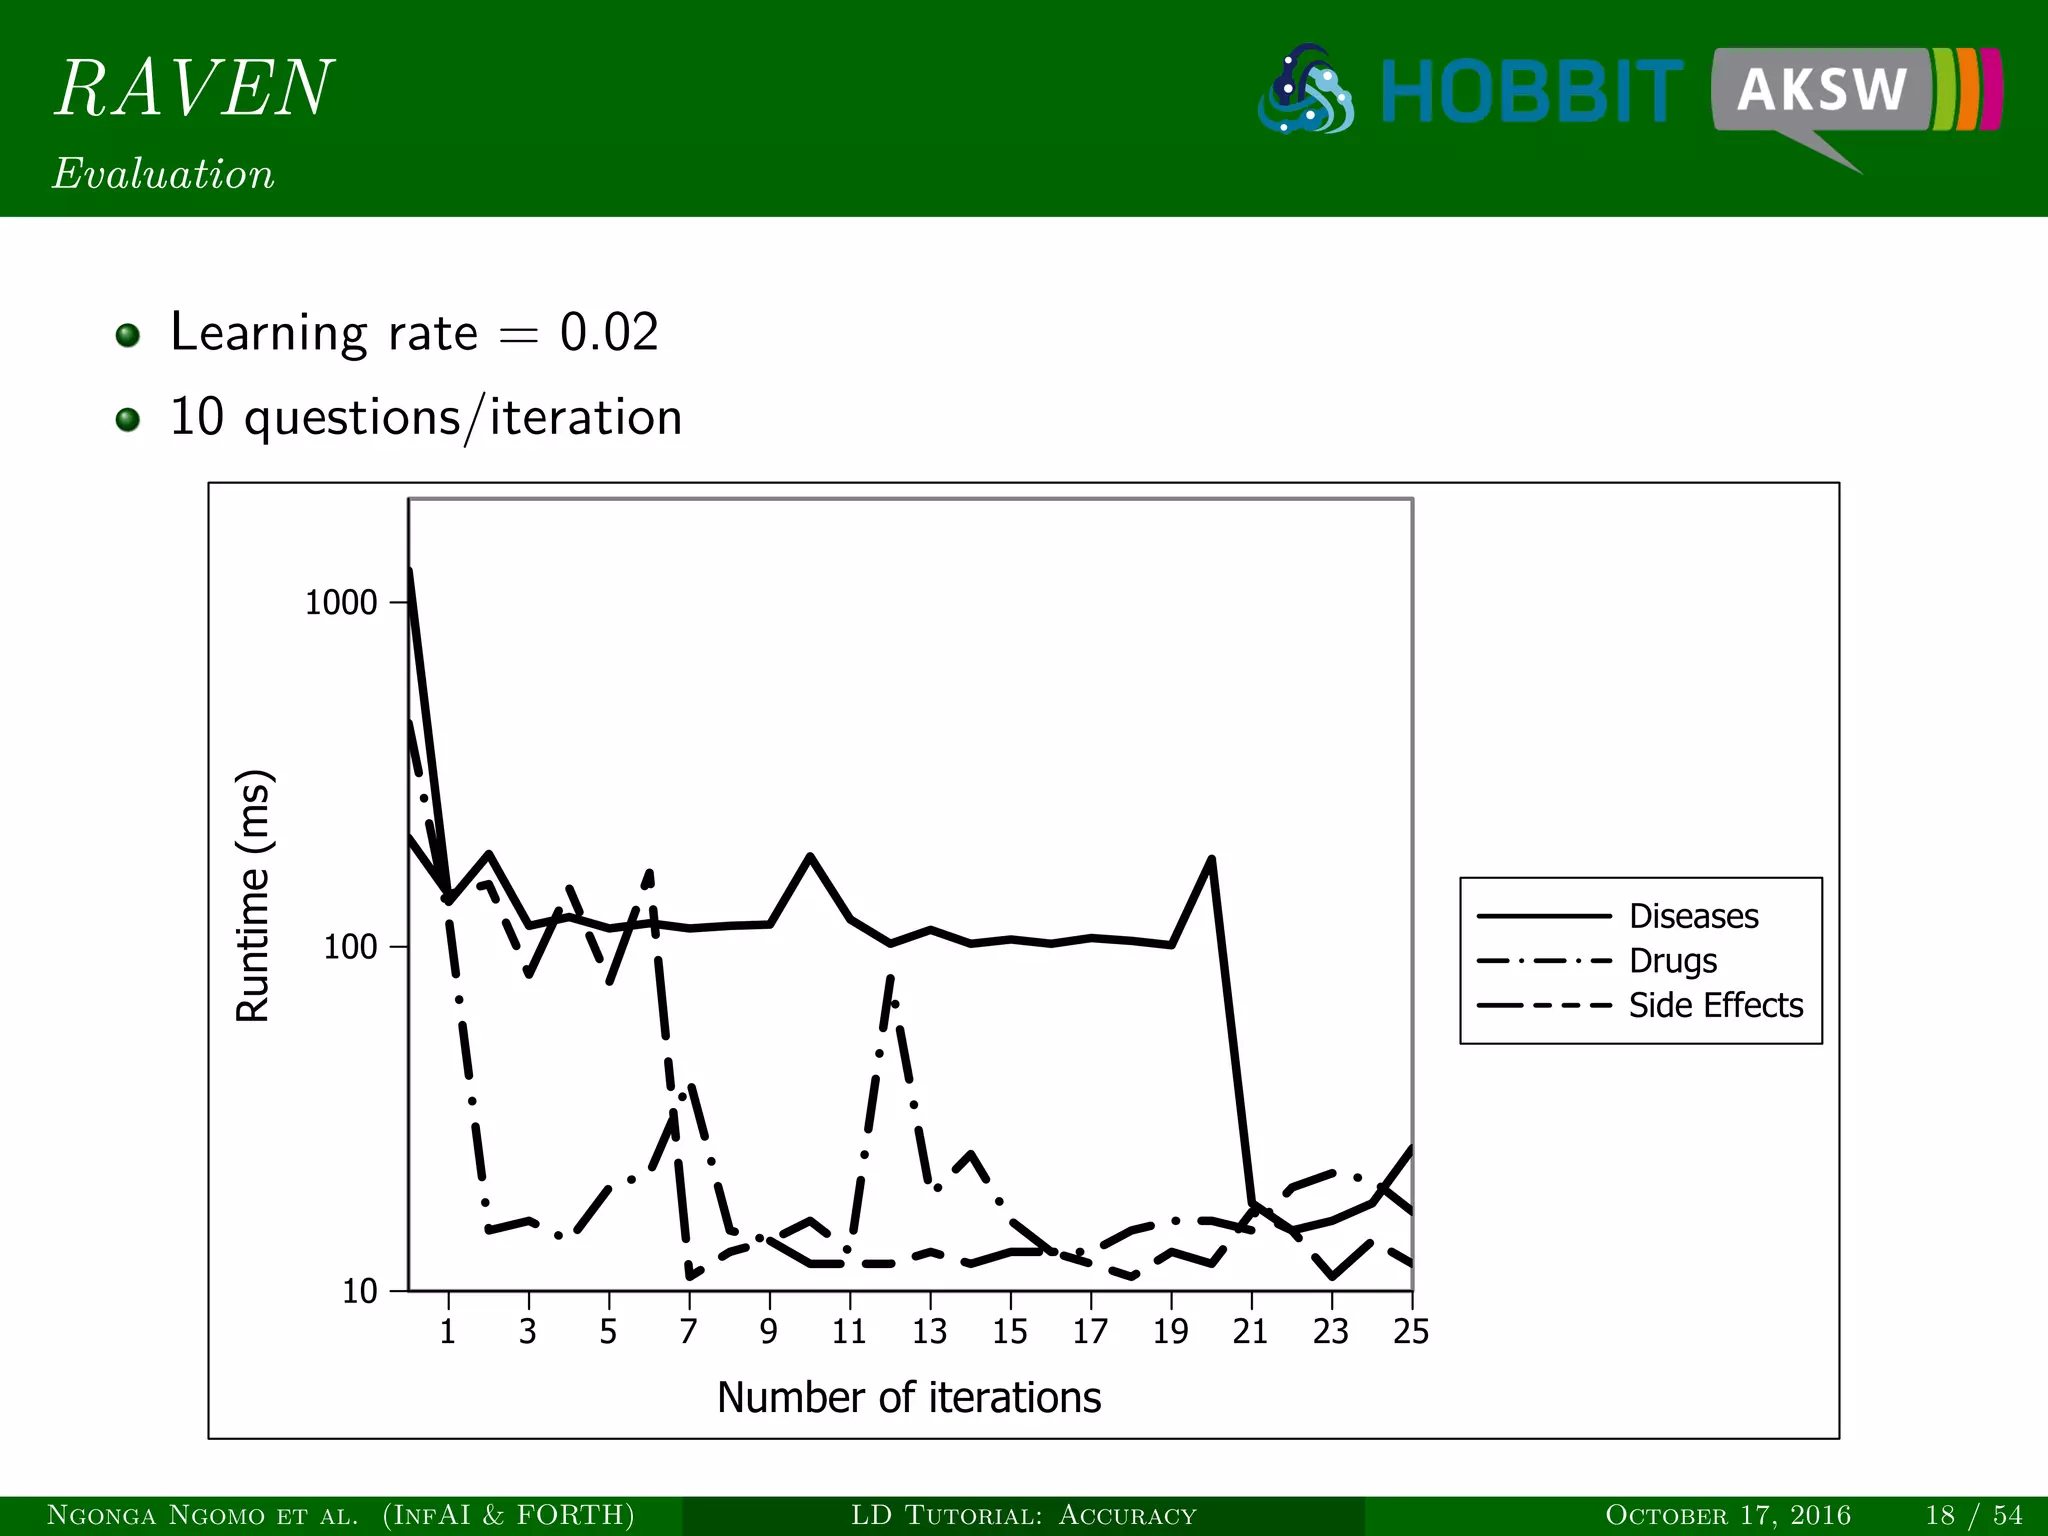The height and width of the screenshot is (1536, 2048).
Task: Click x-axis tick label 19
Action: click(x=1171, y=1331)
